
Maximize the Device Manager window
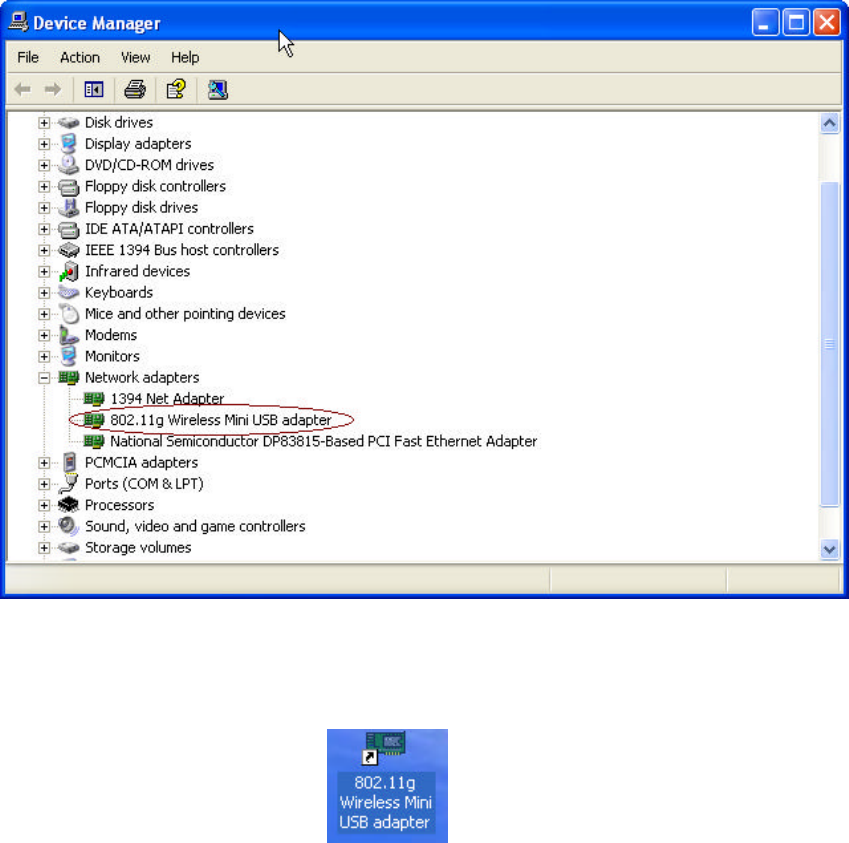tap(796, 23)
